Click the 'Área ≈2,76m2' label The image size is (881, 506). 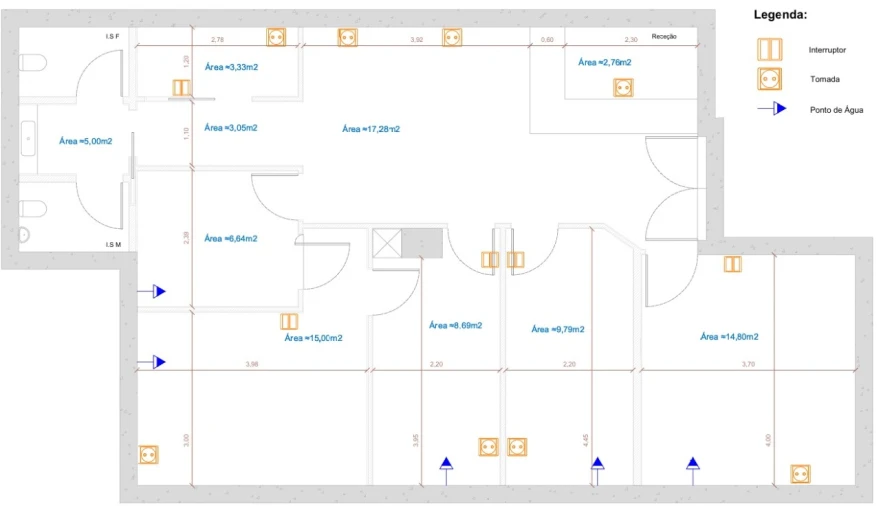pos(605,62)
